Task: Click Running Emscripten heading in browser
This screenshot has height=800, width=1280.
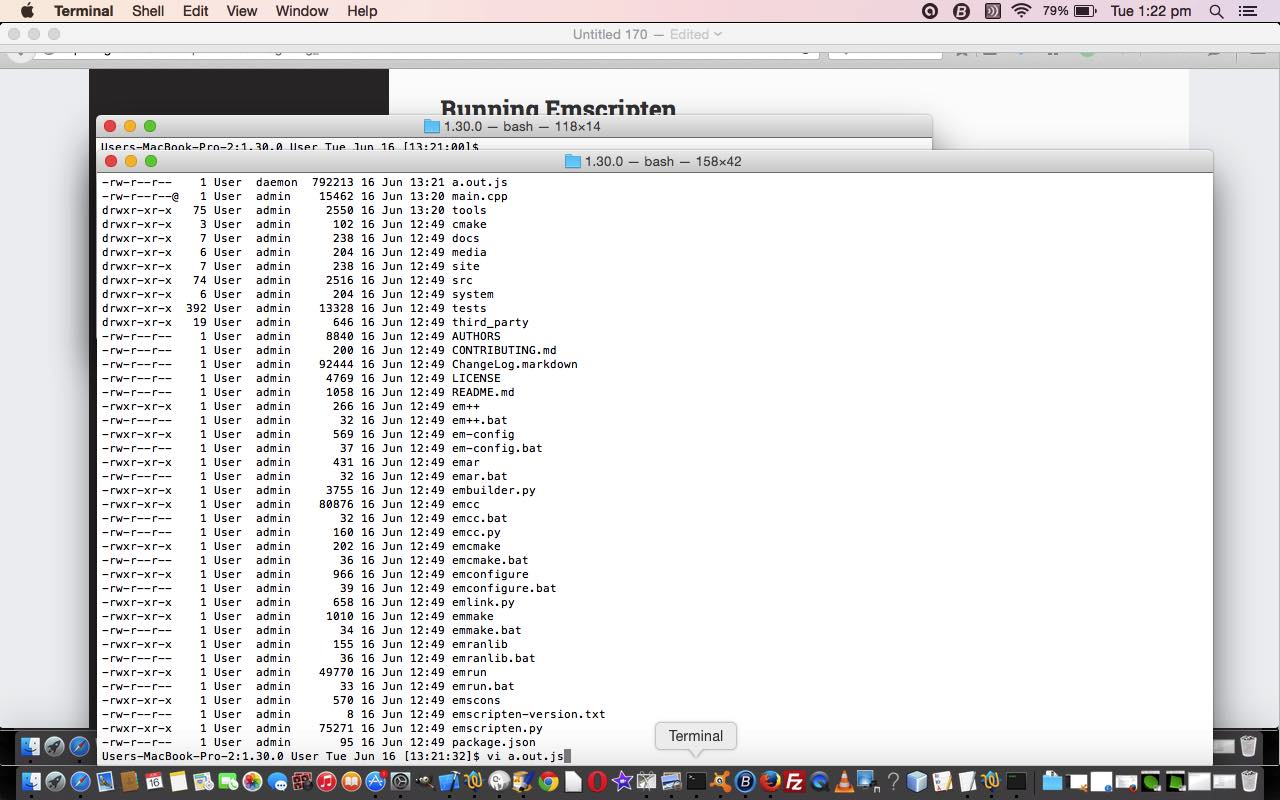Action: 558,108
